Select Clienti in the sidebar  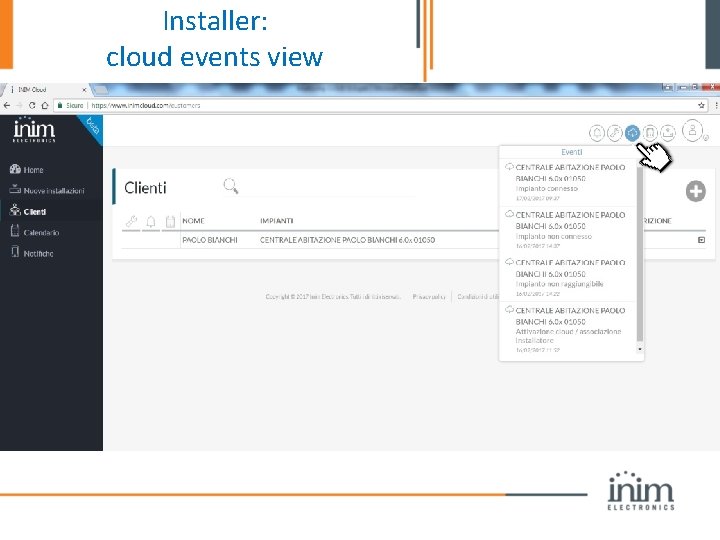[x=28, y=211]
